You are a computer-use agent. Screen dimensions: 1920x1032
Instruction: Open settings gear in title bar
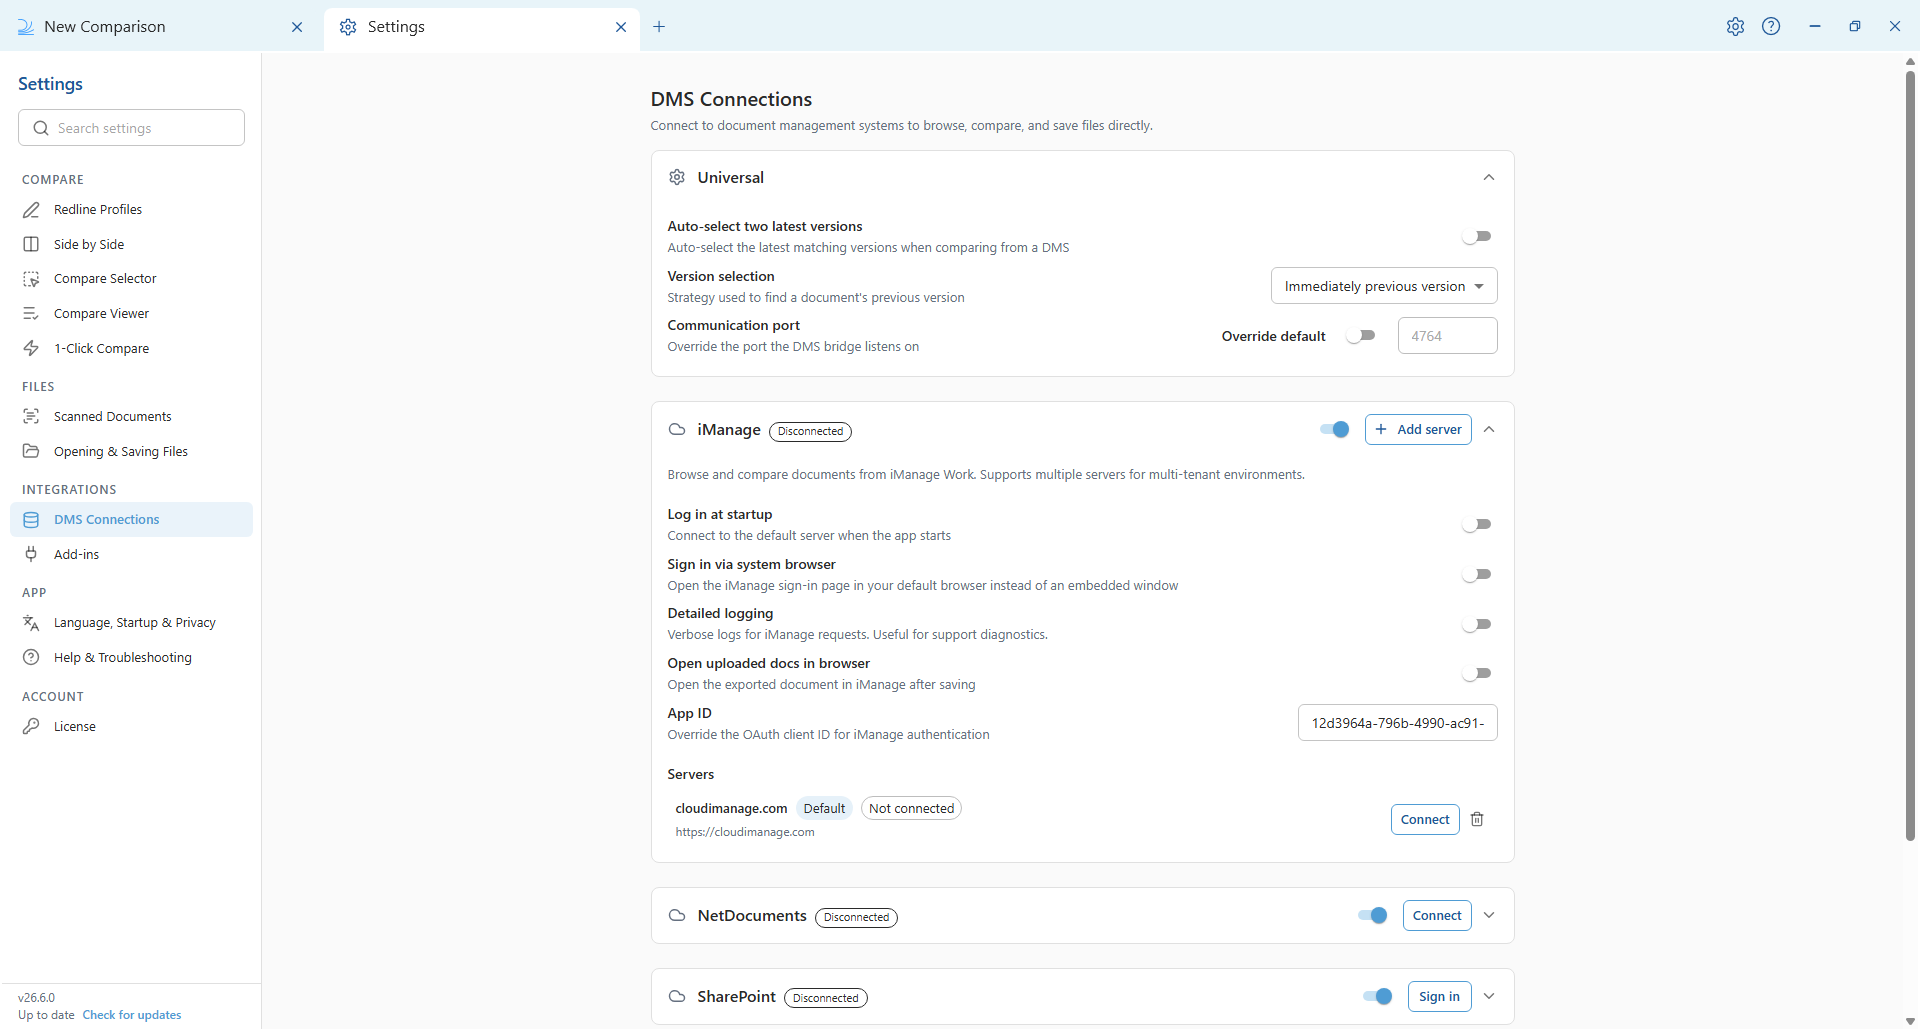click(1735, 27)
